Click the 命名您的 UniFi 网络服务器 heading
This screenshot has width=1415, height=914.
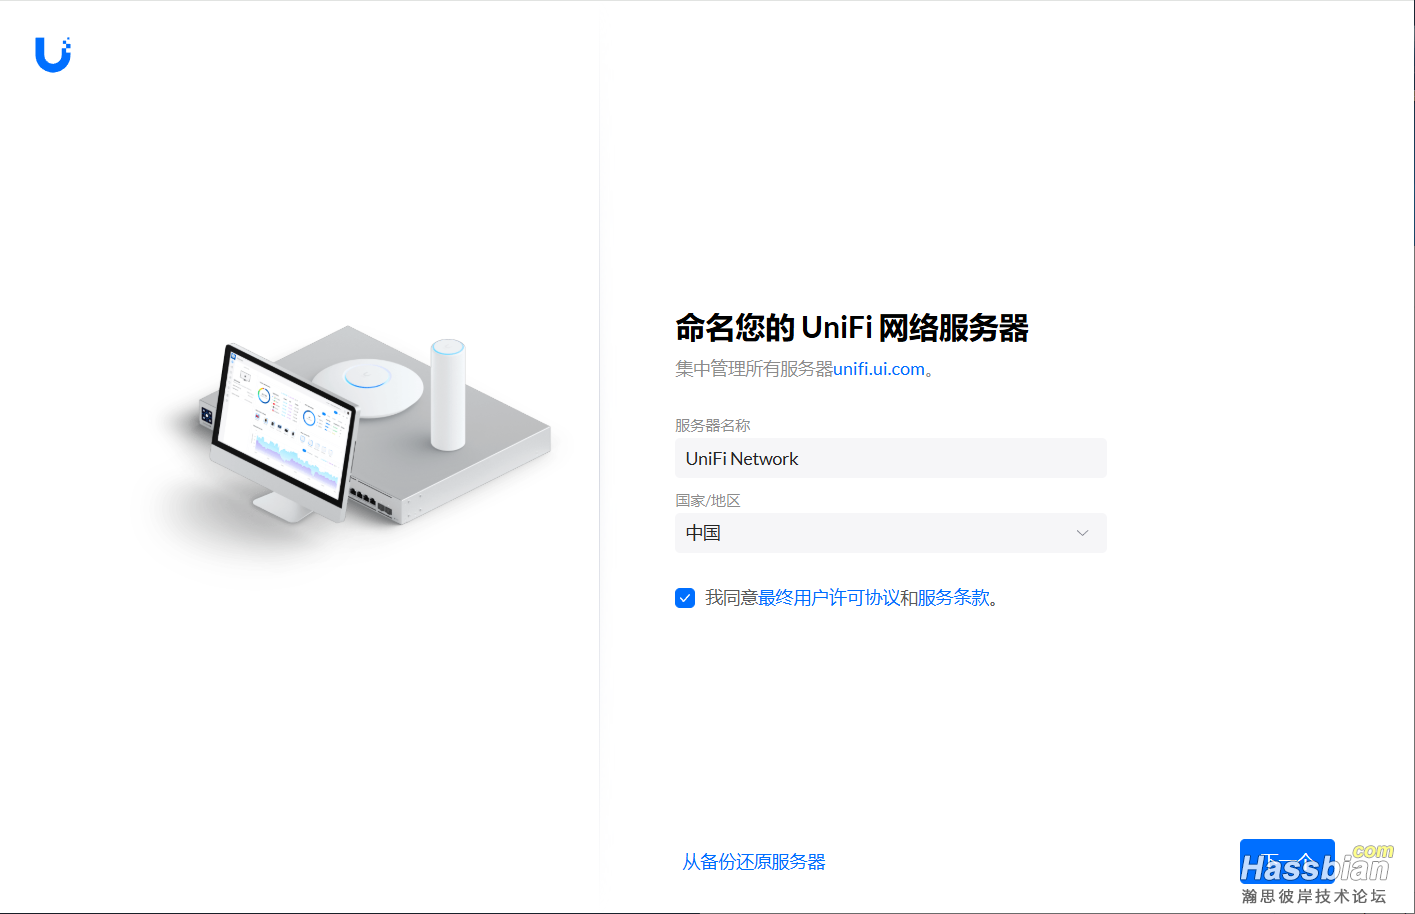852,328
